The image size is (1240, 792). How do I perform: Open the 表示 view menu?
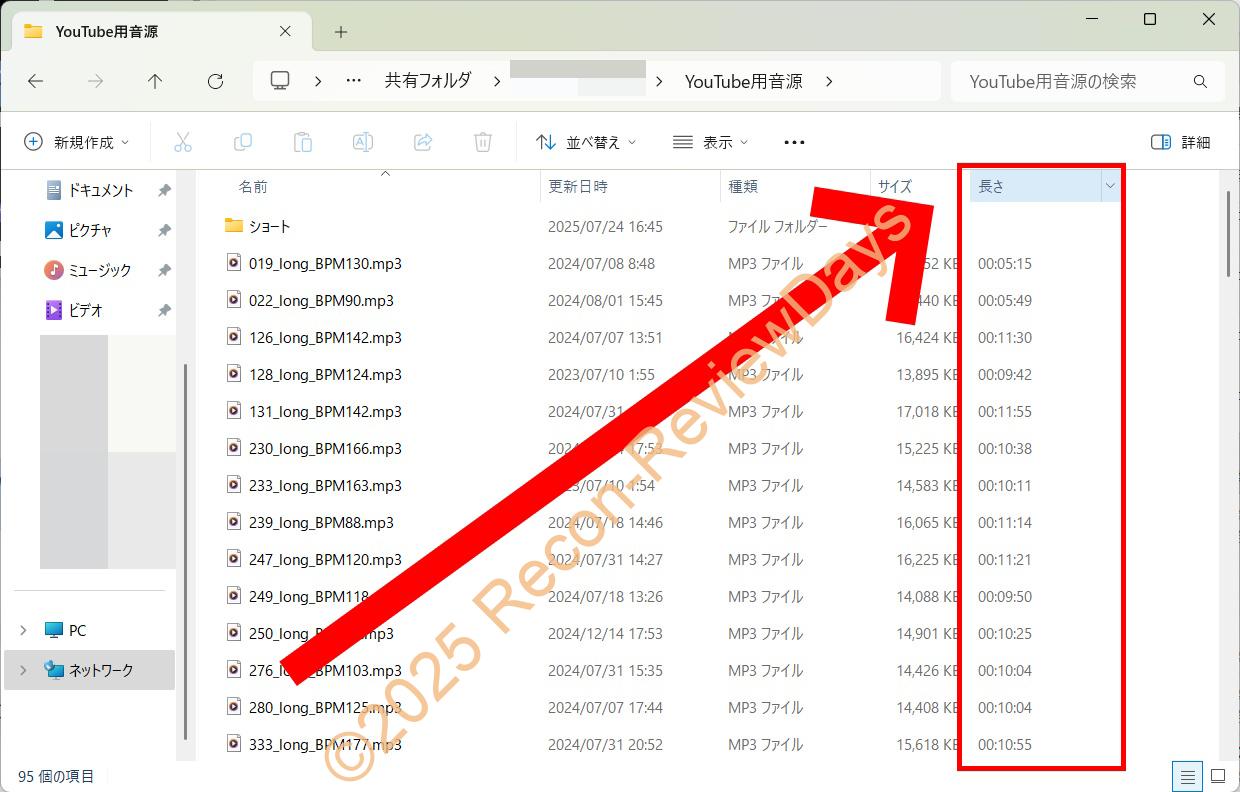[x=710, y=142]
